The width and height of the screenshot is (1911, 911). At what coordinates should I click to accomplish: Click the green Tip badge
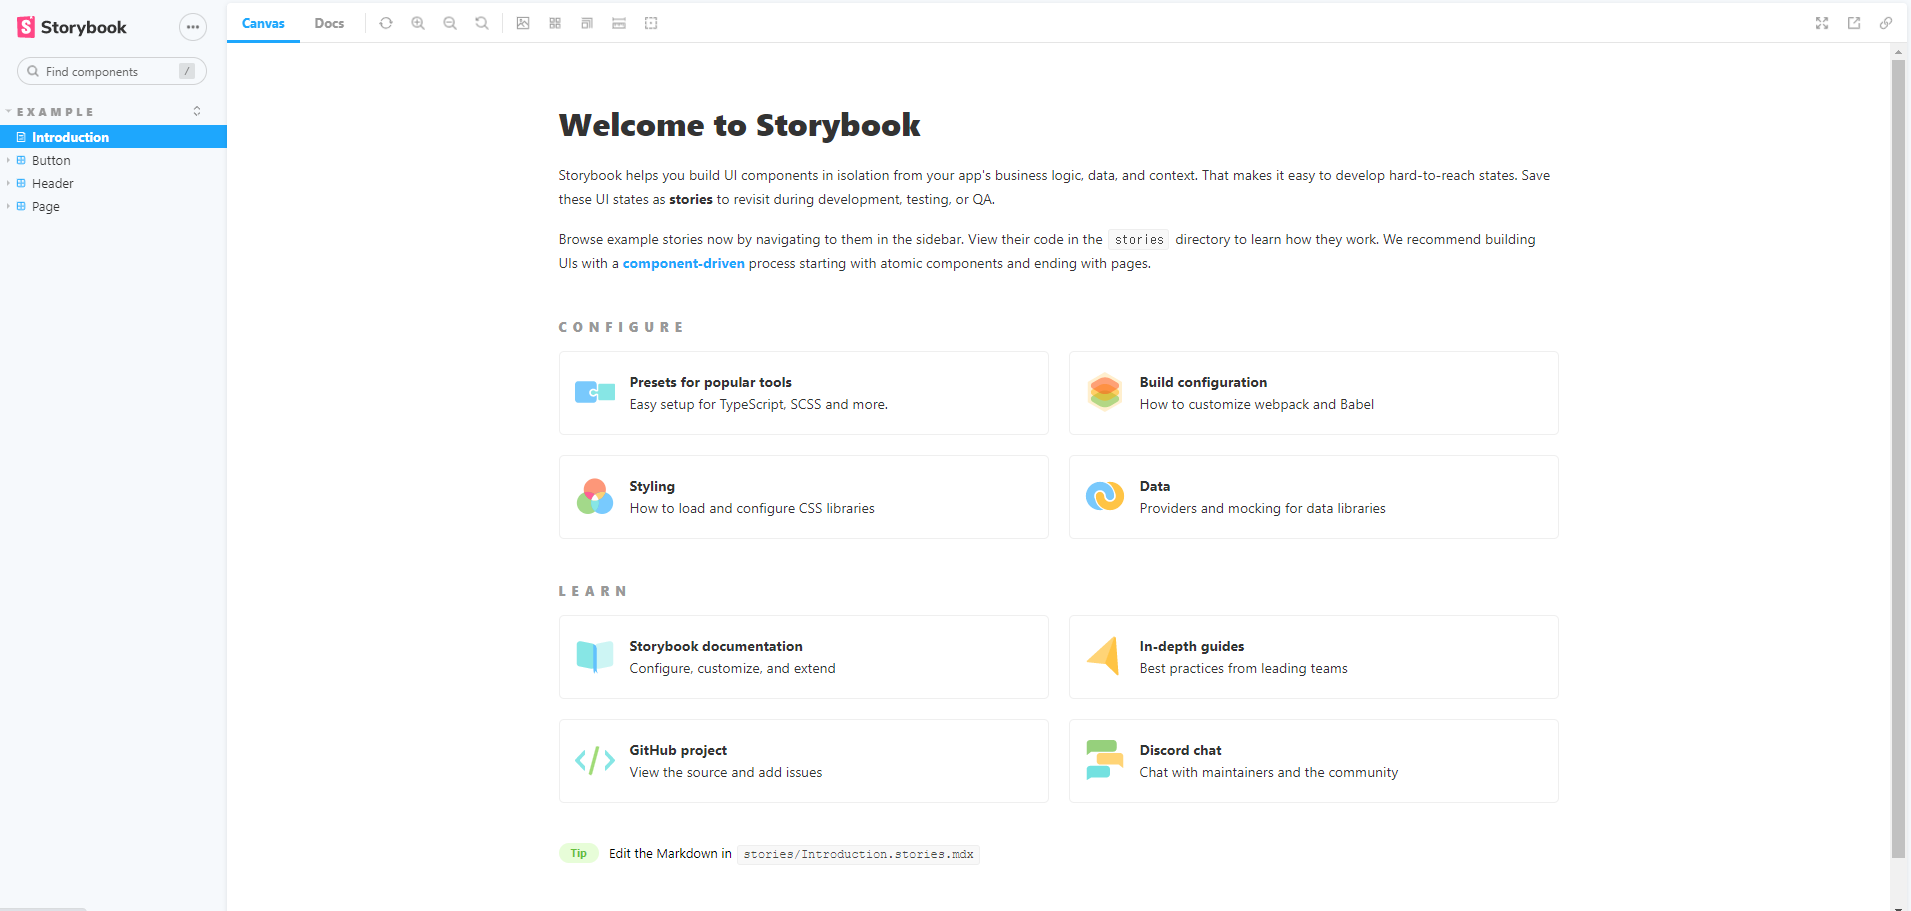(578, 853)
